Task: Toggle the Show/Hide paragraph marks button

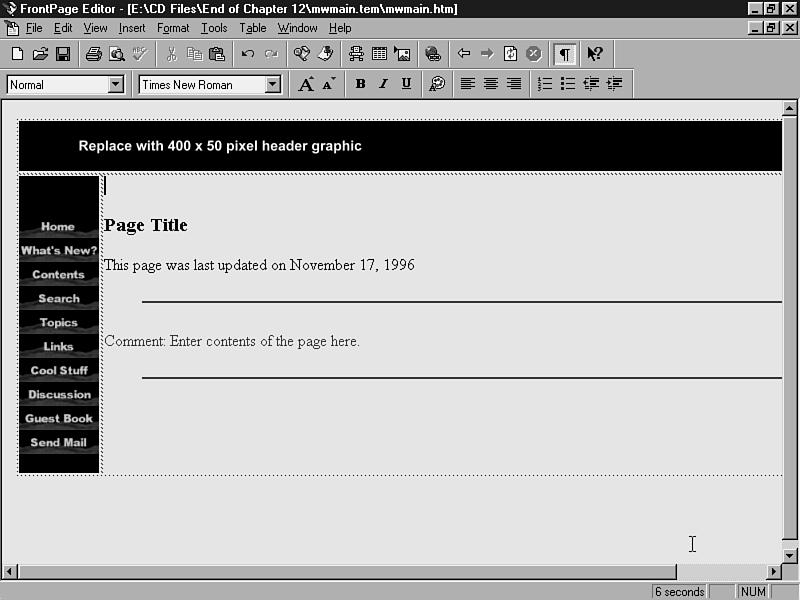Action: (x=565, y=54)
